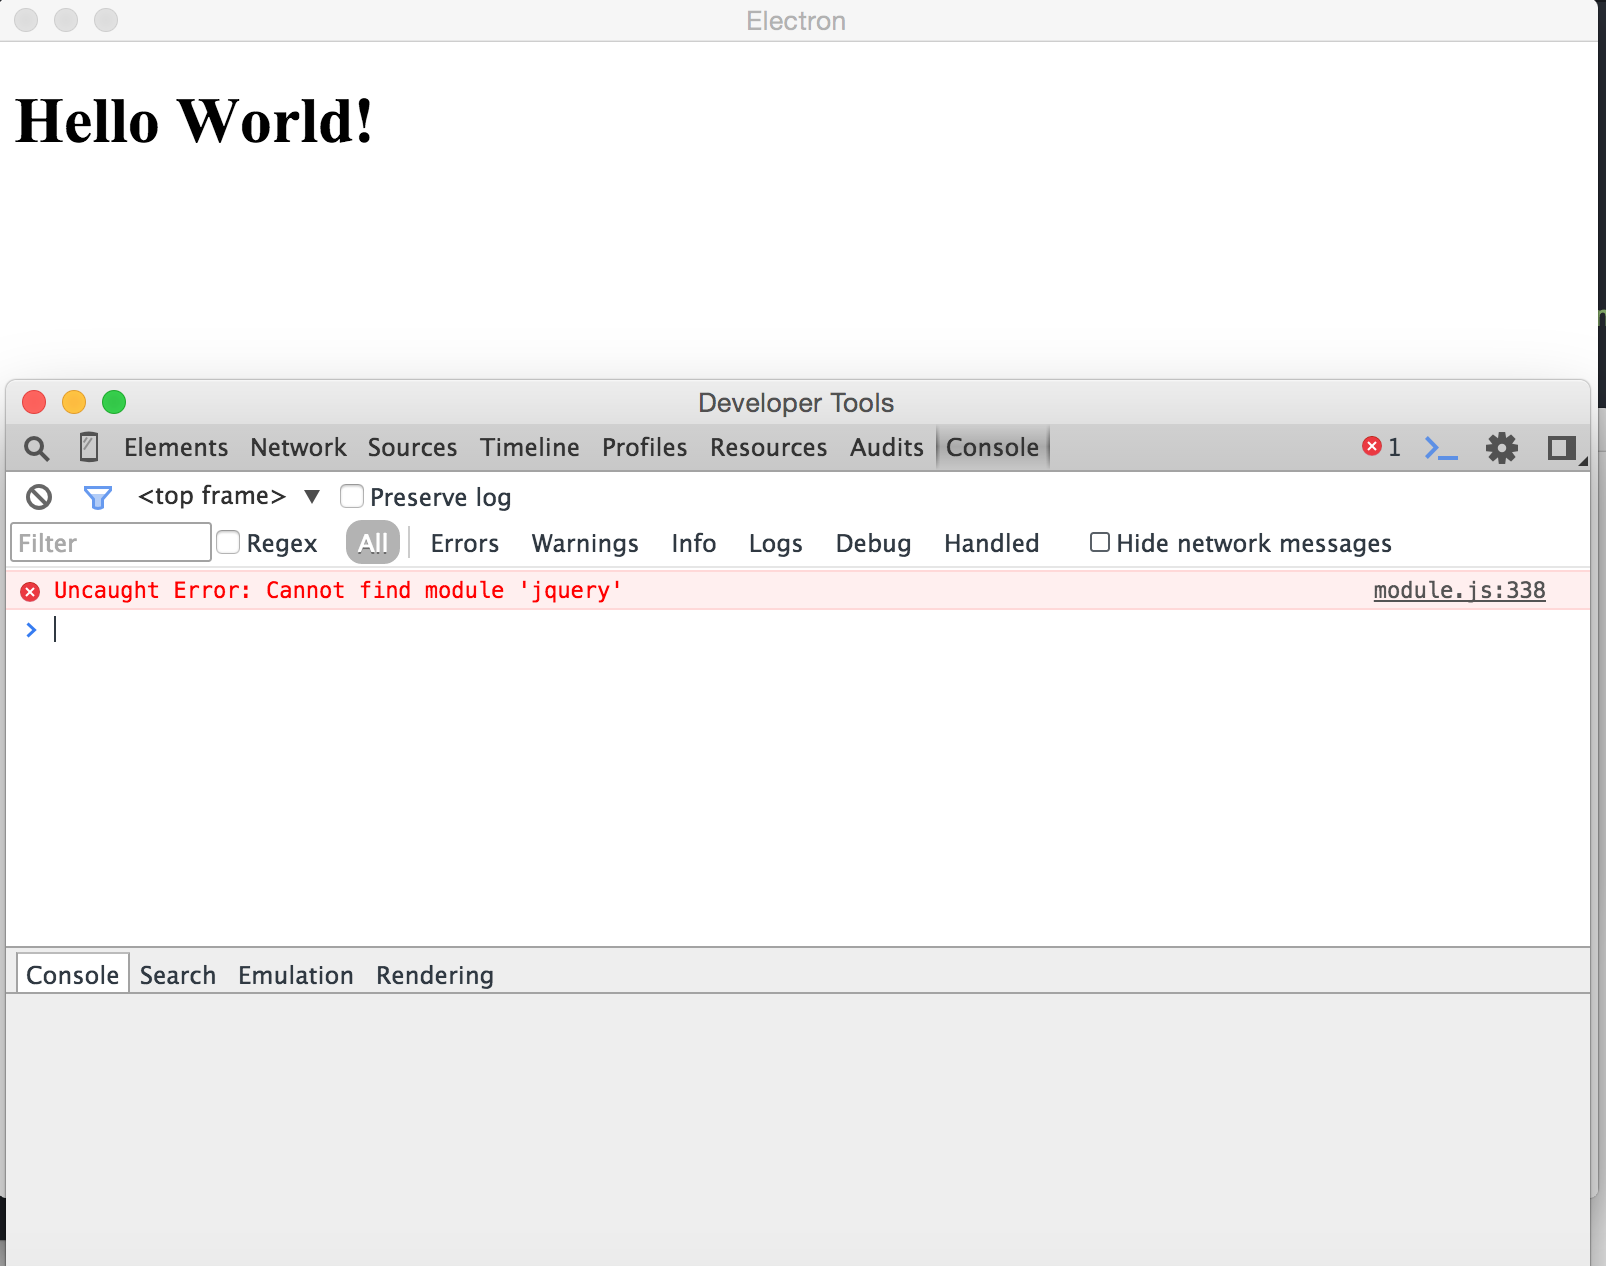Open DevTools settings gear
1606x1266 pixels.
(1502, 448)
